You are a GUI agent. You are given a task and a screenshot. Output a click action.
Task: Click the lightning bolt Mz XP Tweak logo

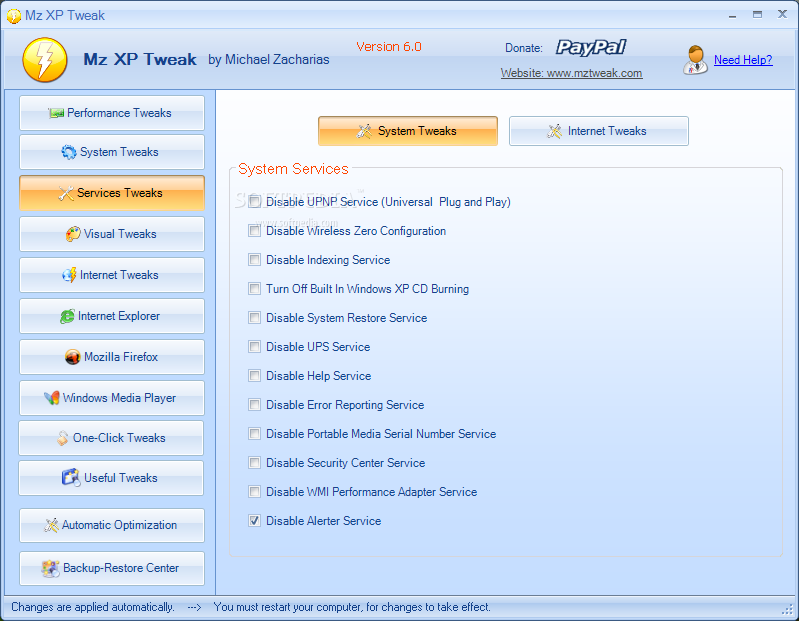[45, 60]
